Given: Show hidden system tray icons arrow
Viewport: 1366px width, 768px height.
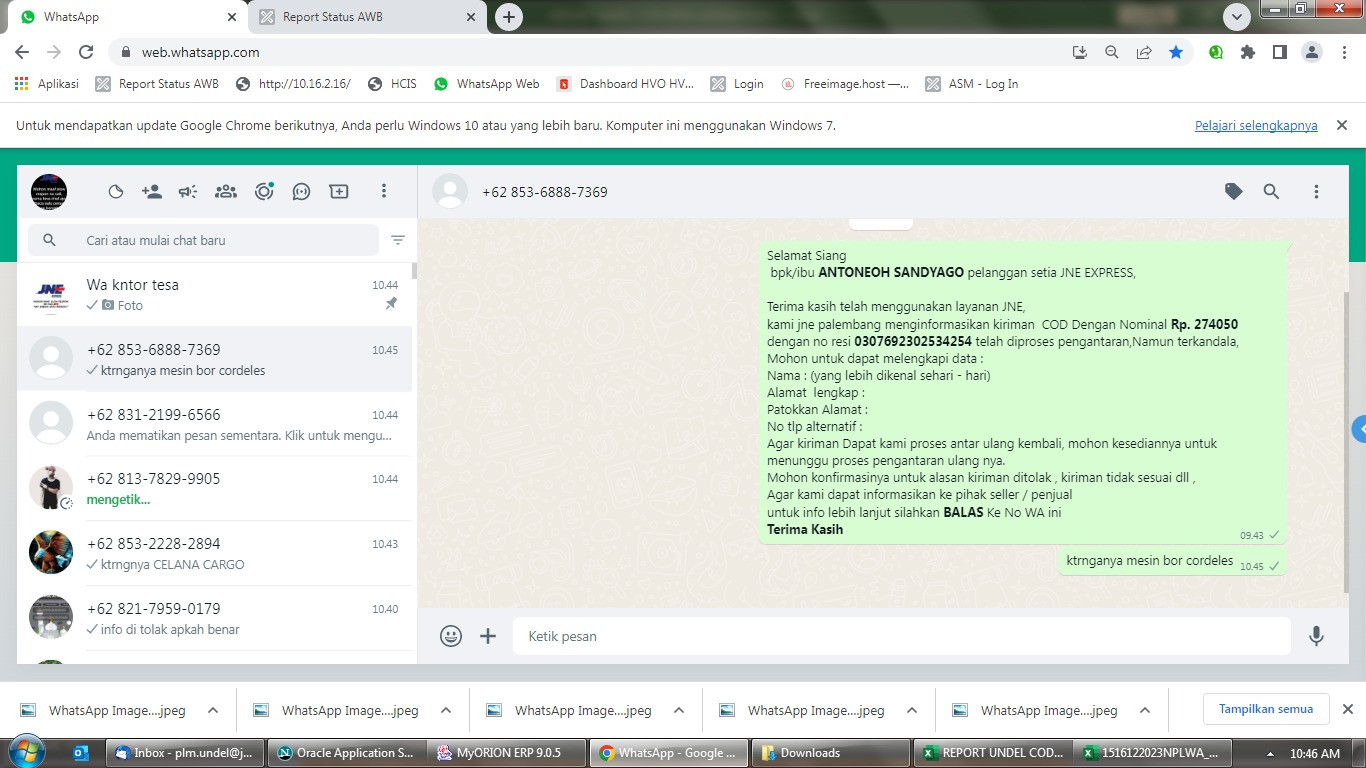Looking at the screenshot, I should [1271, 754].
